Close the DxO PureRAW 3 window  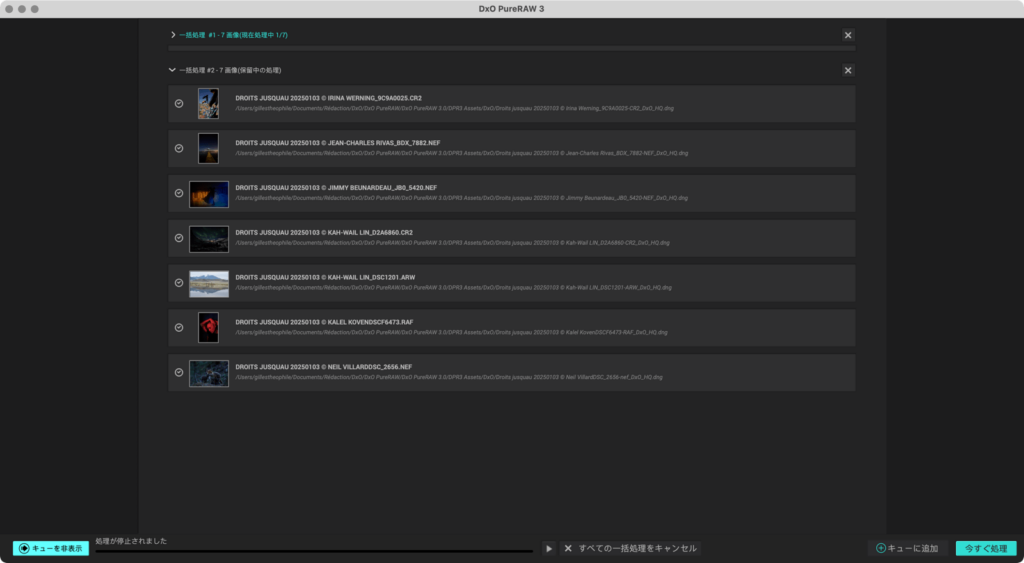[x=9, y=9]
